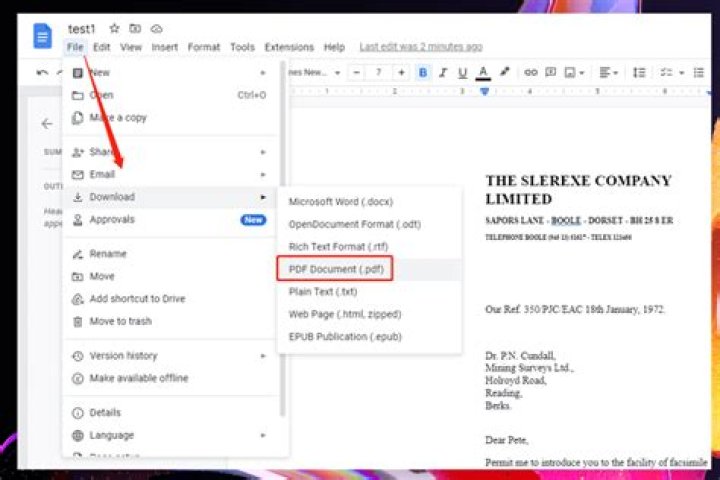Open the insert image dropdown

(574, 73)
